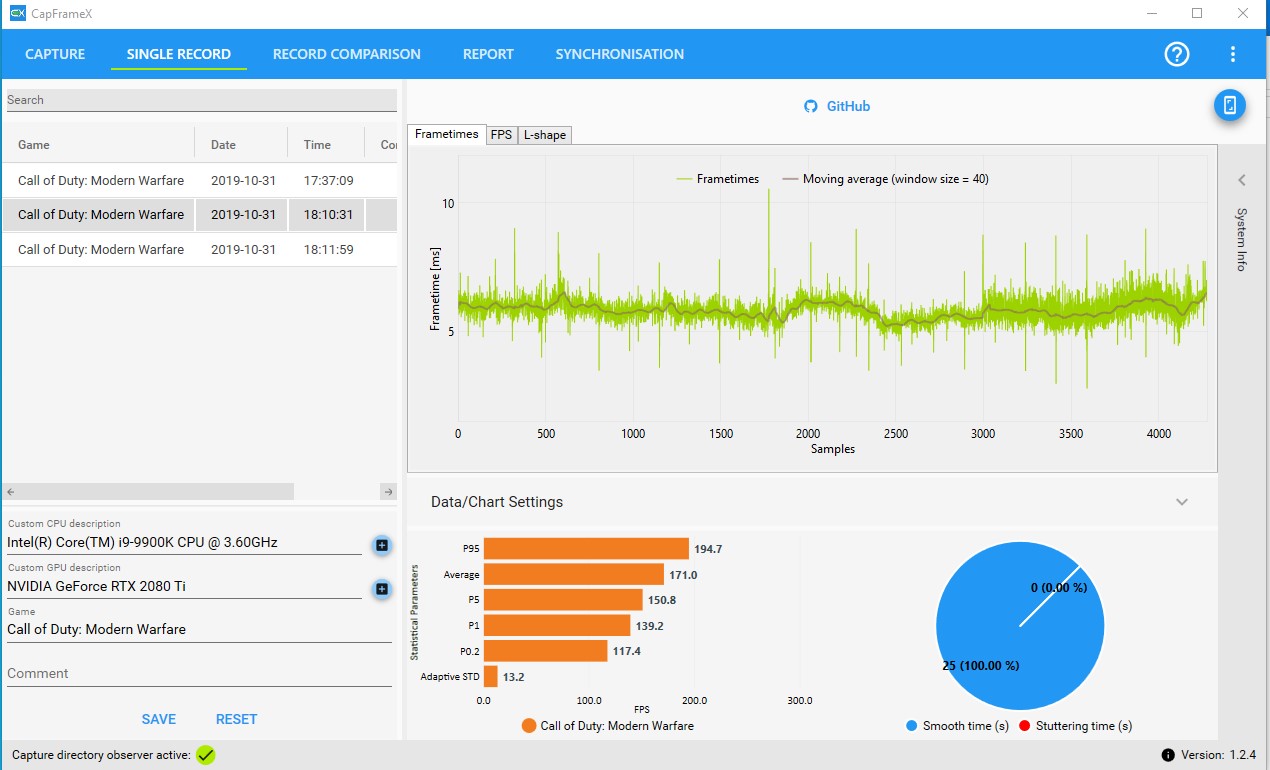This screenshot has height=770, width=1270.
Task: Click the Adaptive STD bar
Action: point(491,677)
